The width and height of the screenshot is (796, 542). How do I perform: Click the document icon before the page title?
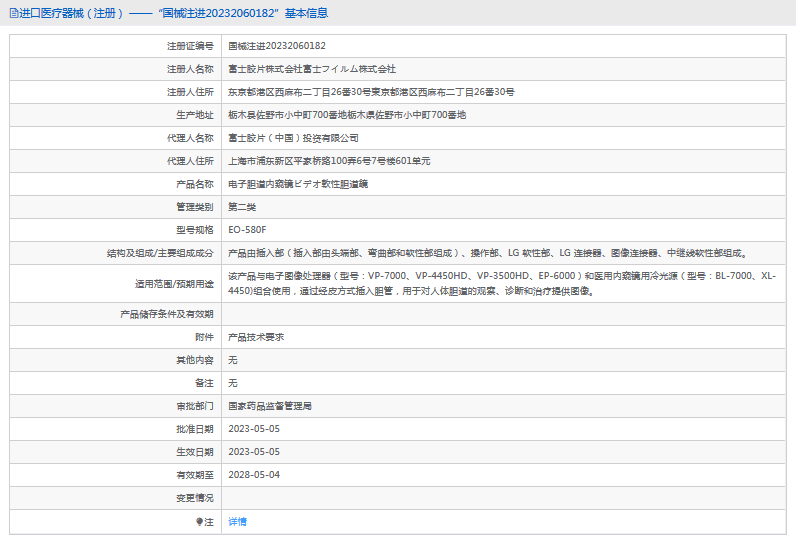pyautogui.click(x=13, y=13)
